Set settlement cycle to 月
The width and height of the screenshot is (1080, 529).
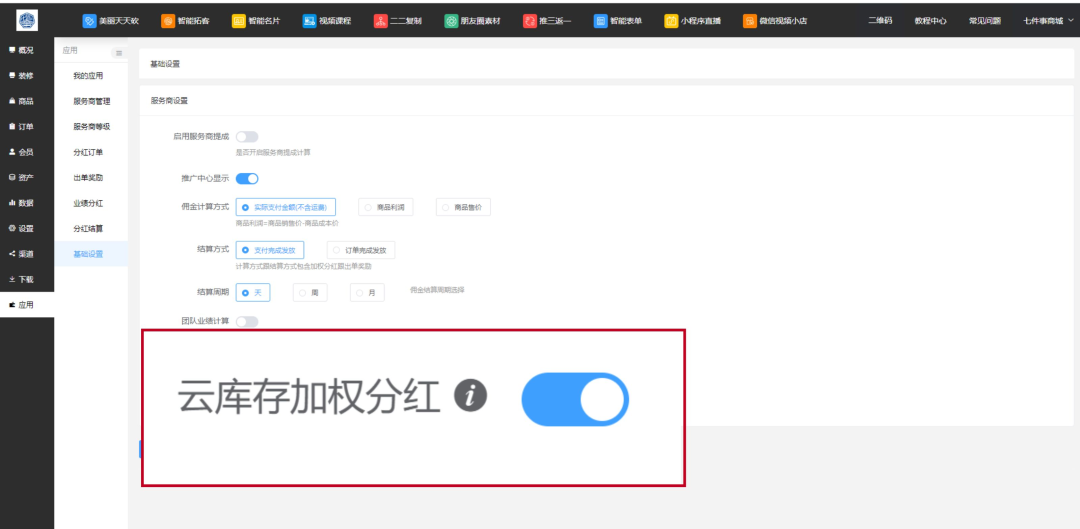(367, 293)
